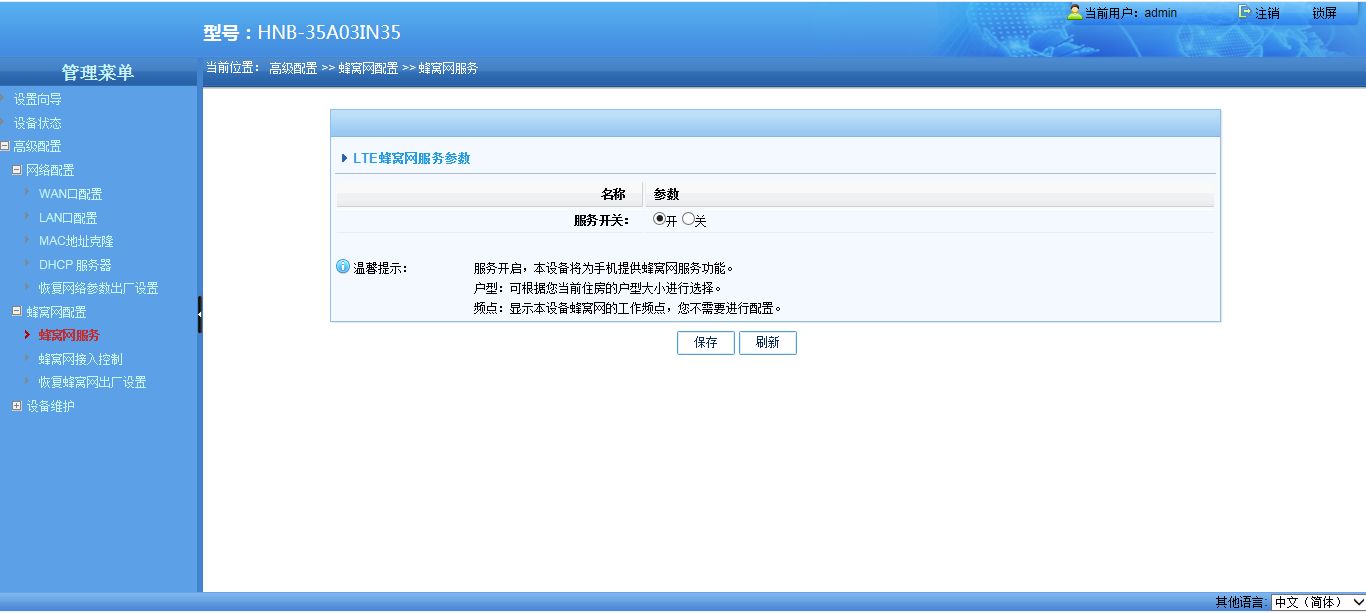Click the current user avatar icon
The height and width of the screenshot is (613, 1366).
pyautogui.click(x=1075, y=13)
